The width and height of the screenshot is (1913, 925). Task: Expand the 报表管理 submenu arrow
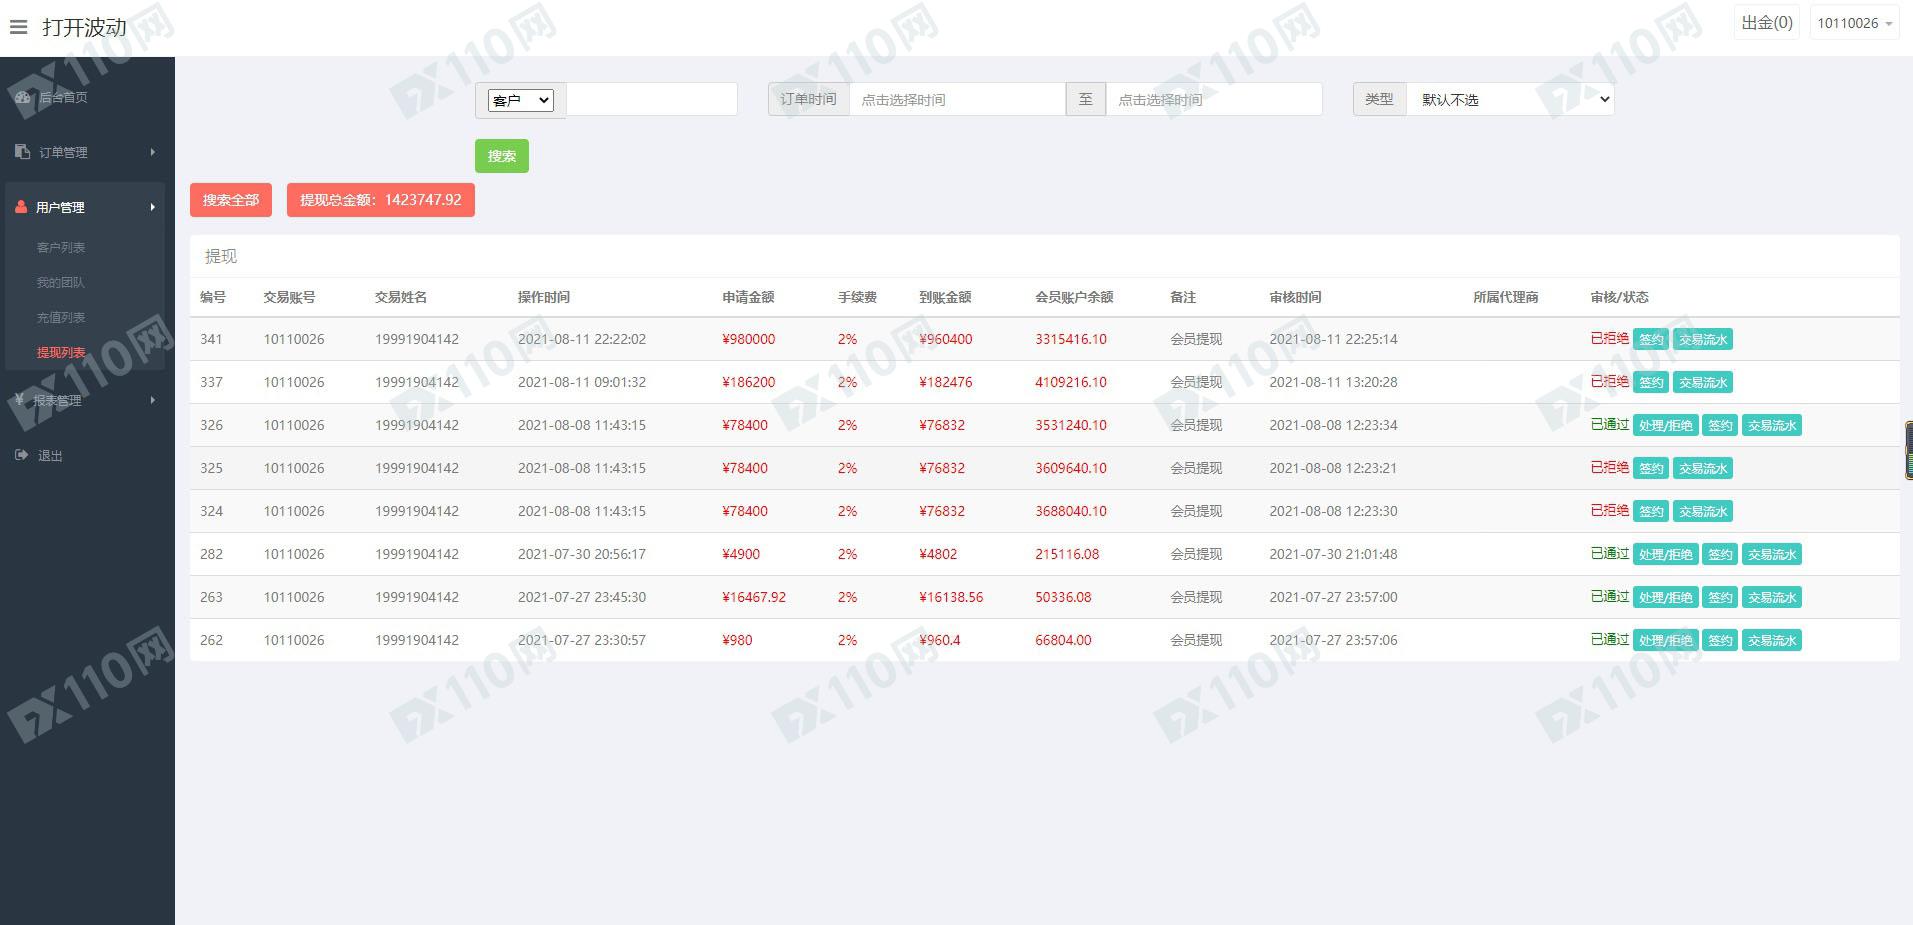(153, 400)
